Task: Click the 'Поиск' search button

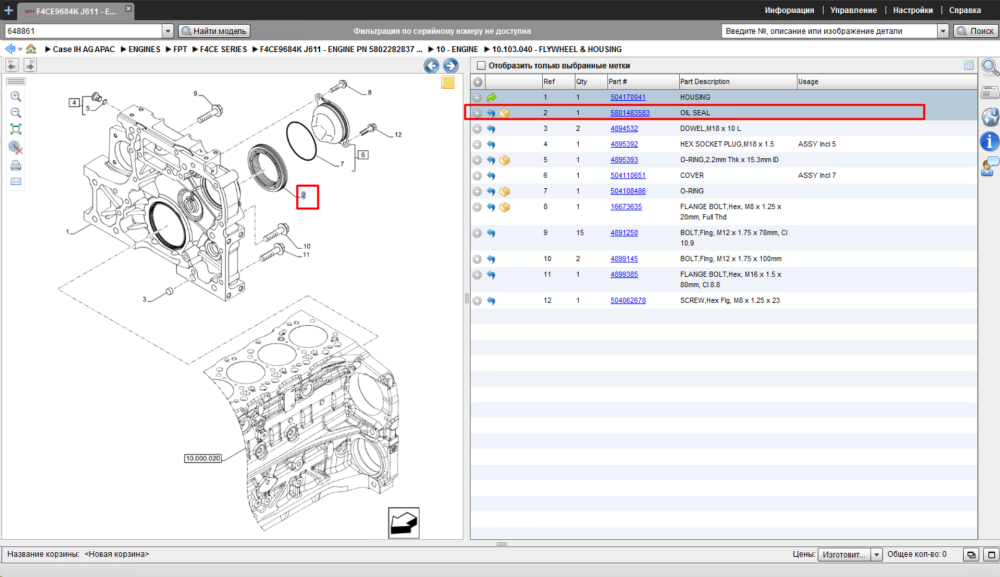Action: click(976, 31)
